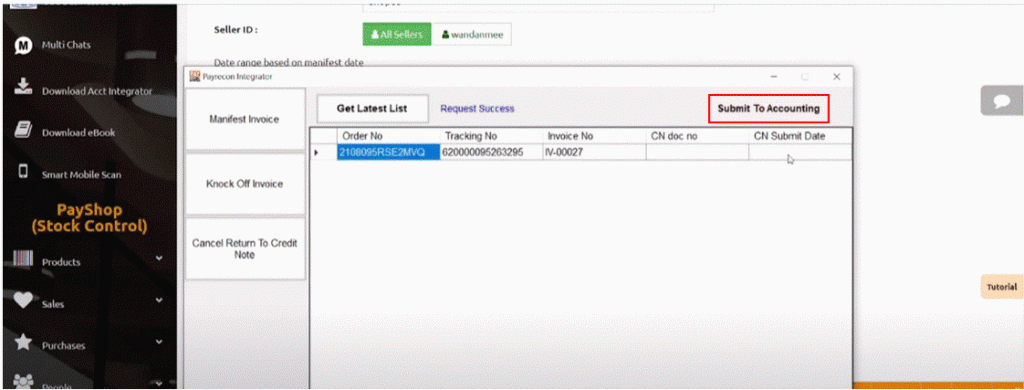Click the Get Latest List button
Image resolution: width=1024 pixels, height=390 pixels.
[x=372, y=108]
